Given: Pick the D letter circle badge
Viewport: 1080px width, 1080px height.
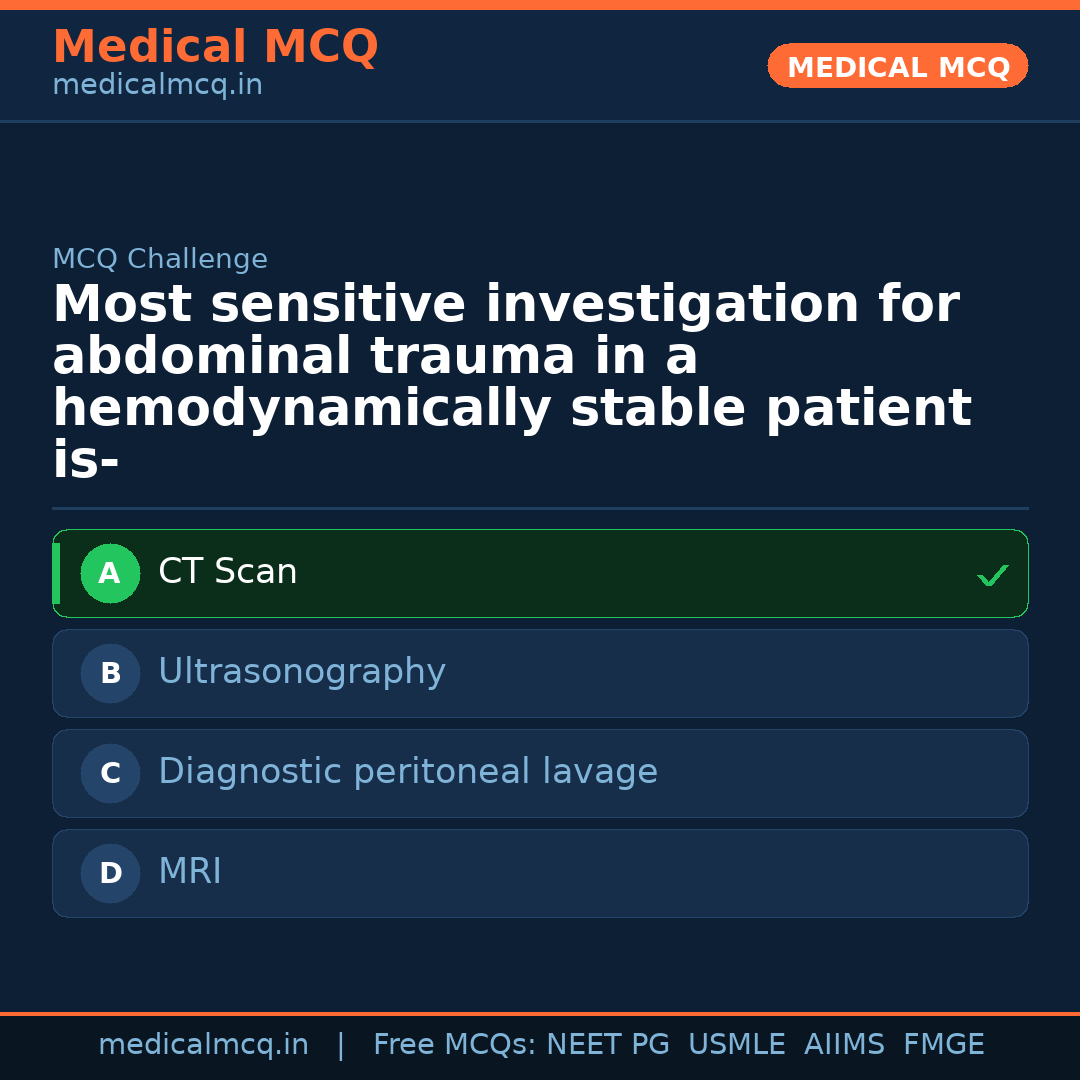Looking at the screenshot, I should coord(110,874).
